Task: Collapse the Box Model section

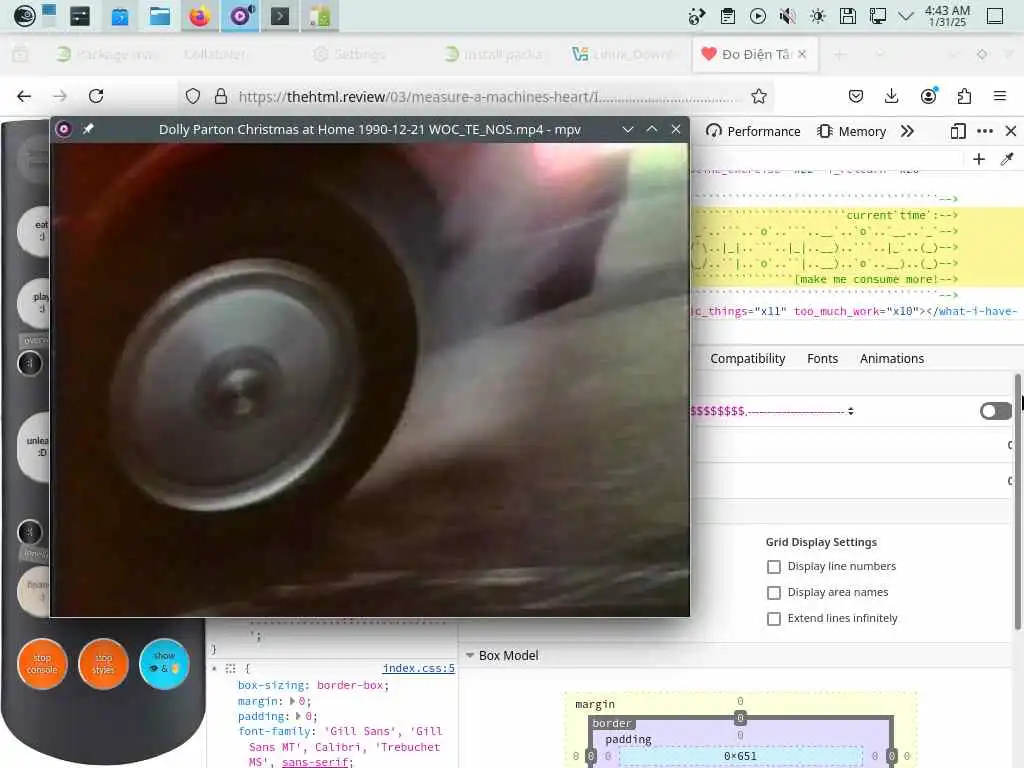Action: (470, 655)
